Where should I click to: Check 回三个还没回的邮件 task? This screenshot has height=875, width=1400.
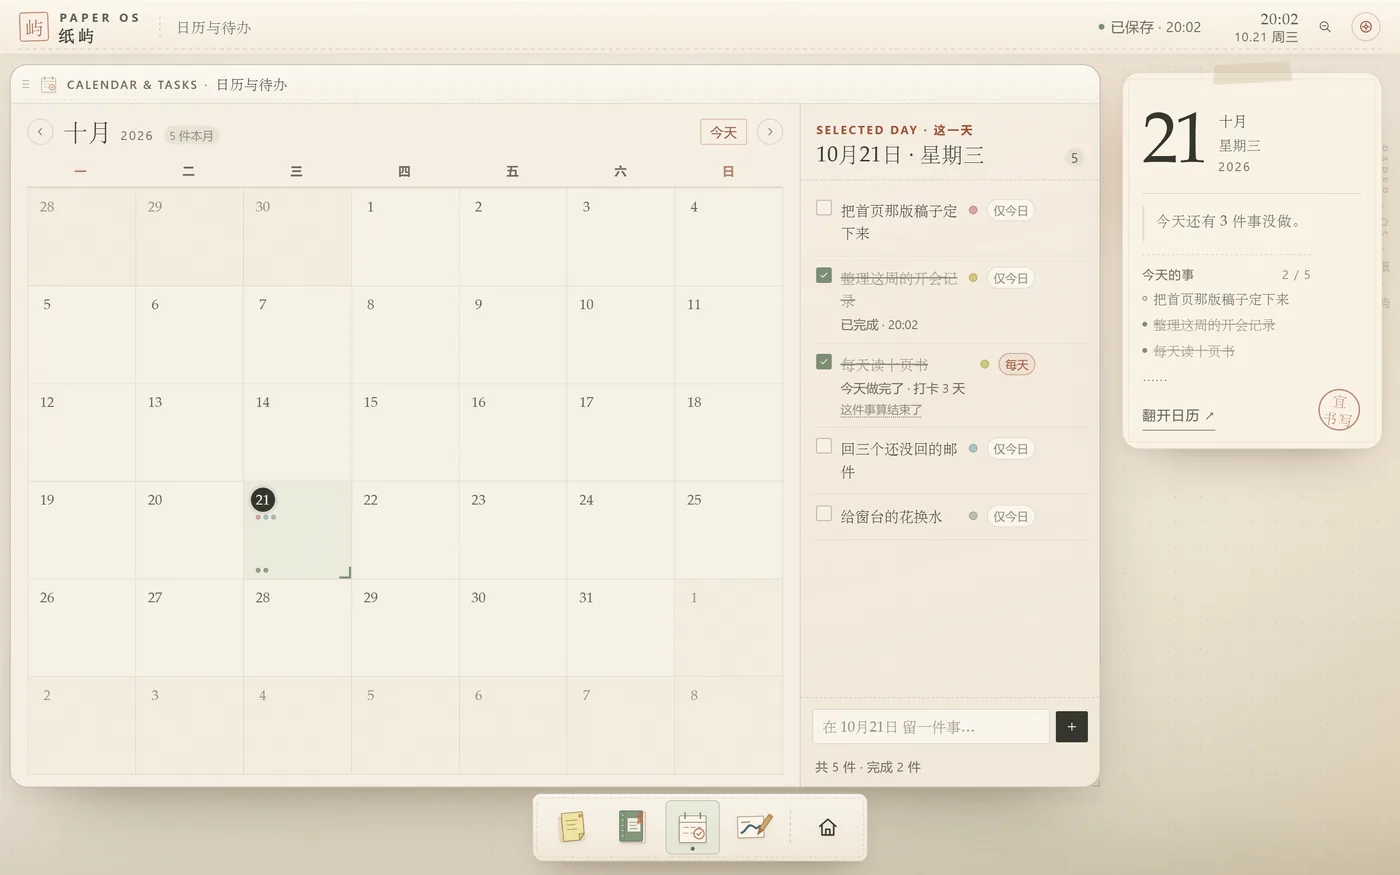824,446
